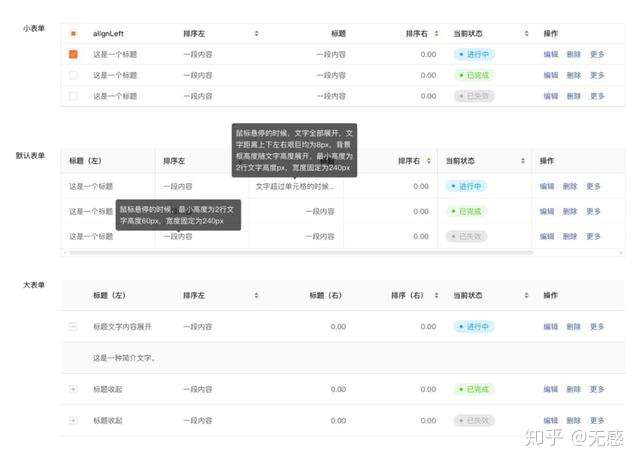Sort by 排序右 in the 默认表单 table

pyautogui.click(x=429, y=161)
